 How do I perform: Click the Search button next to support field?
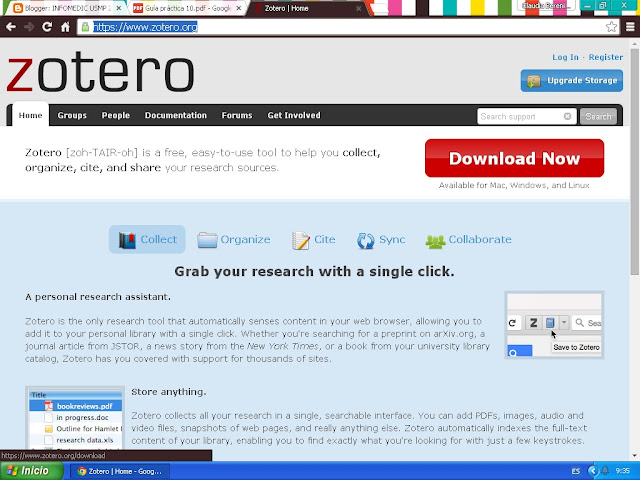[598, 116]
